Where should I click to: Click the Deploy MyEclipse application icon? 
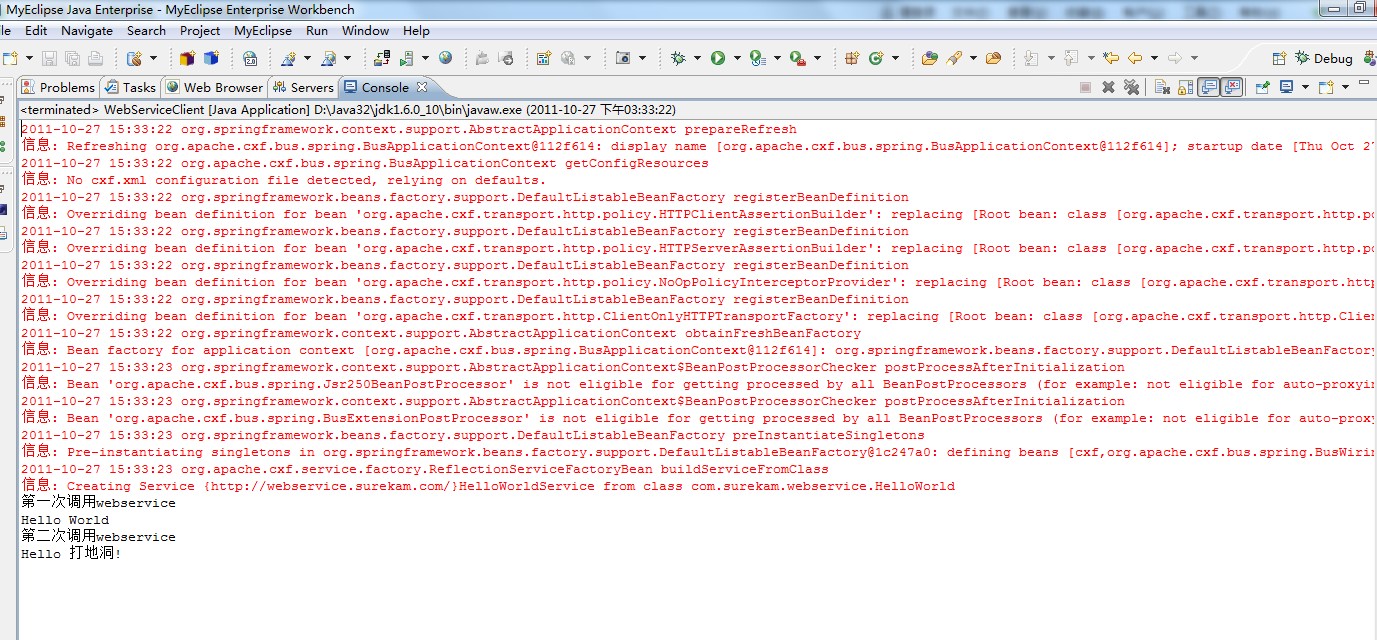(381, 58)
